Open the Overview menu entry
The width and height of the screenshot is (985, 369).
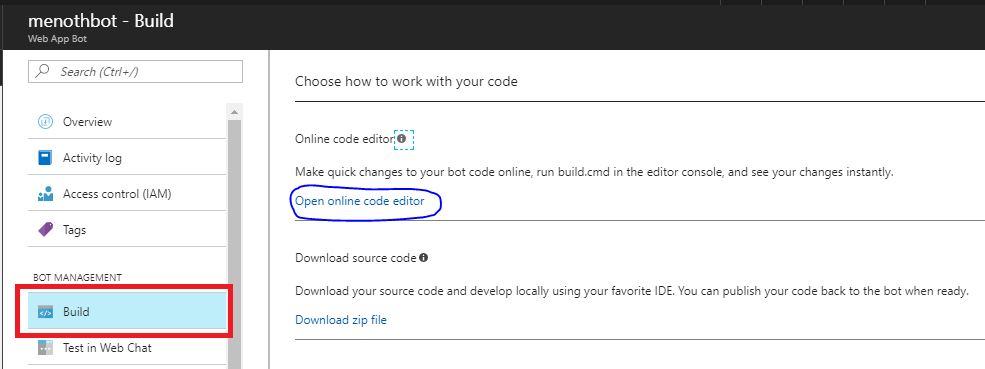127,121
